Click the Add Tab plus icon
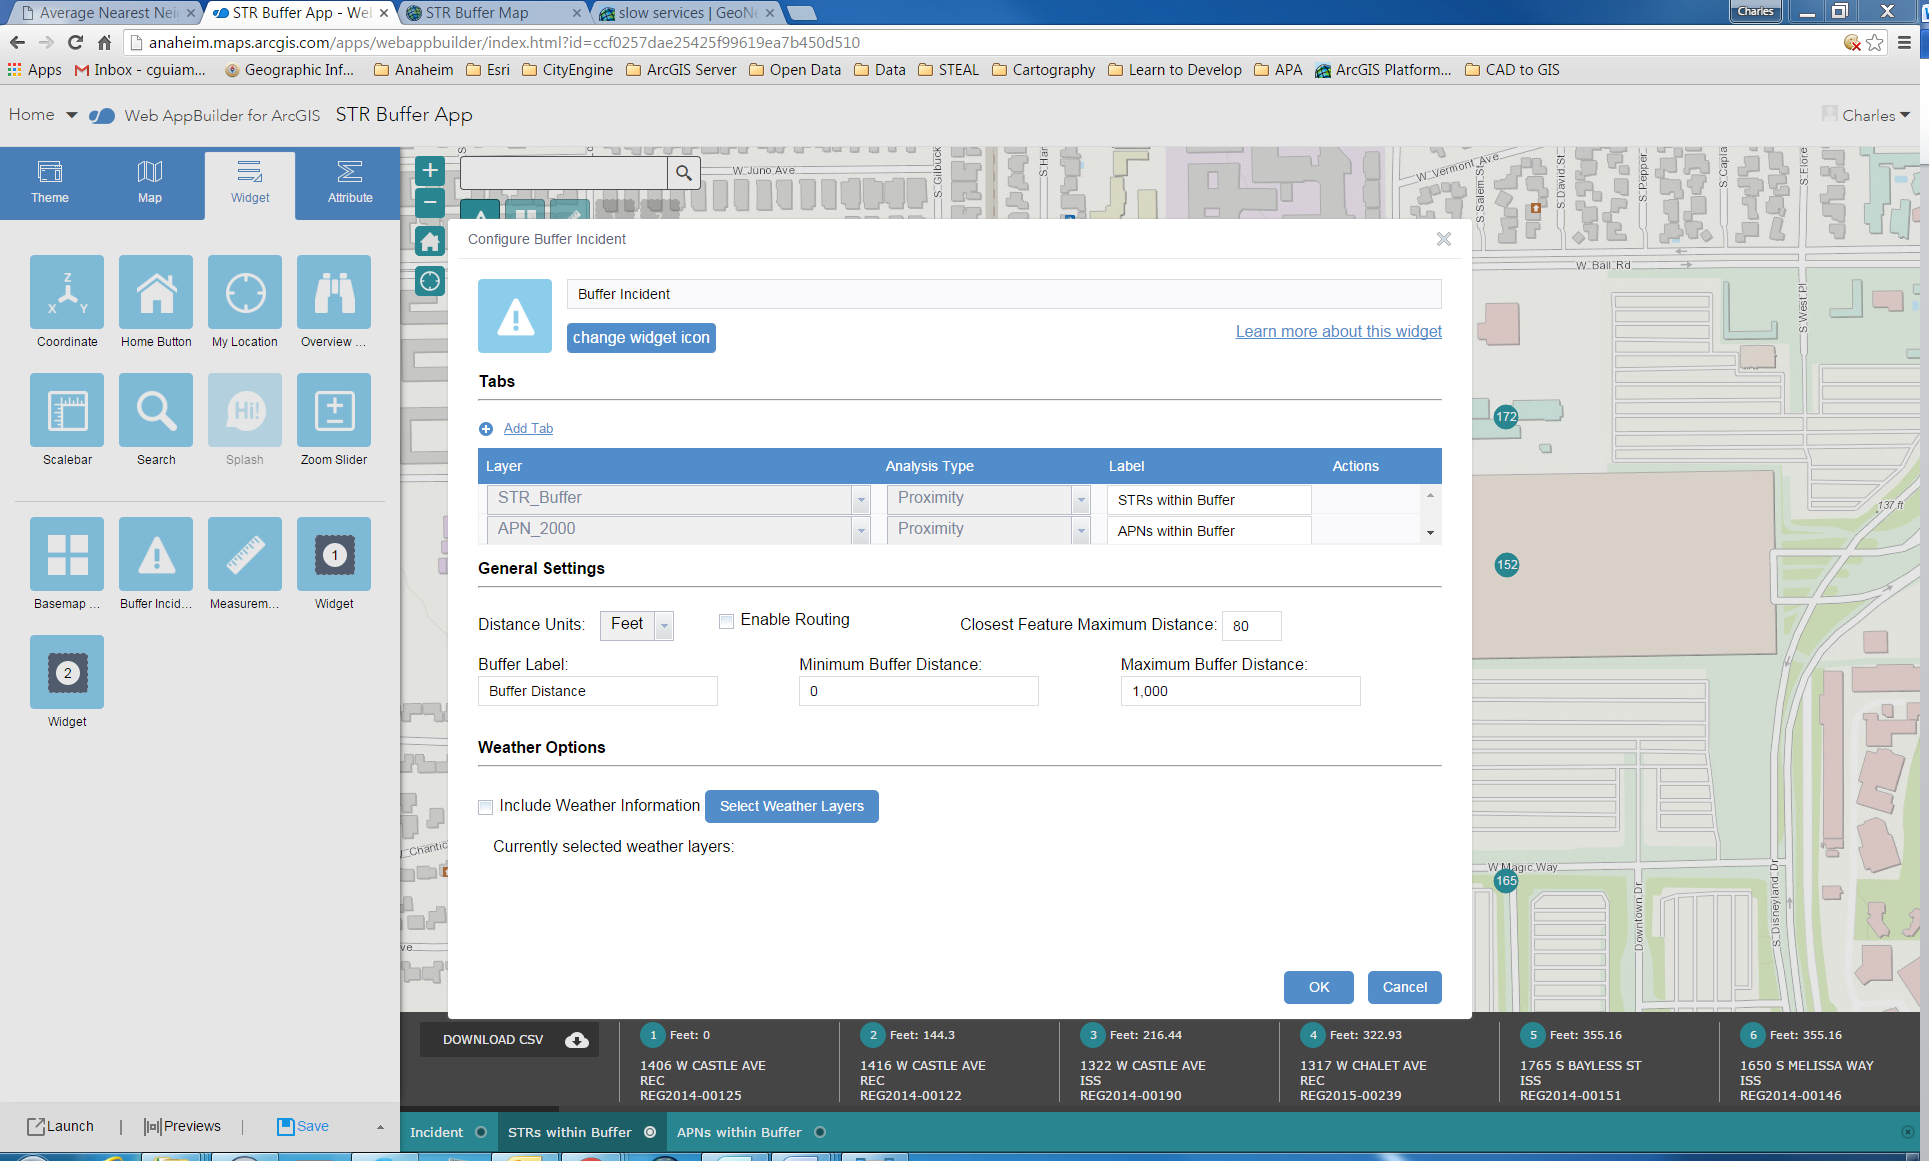Viewport: 1929px width, 1161px height. tap(486, 429)
